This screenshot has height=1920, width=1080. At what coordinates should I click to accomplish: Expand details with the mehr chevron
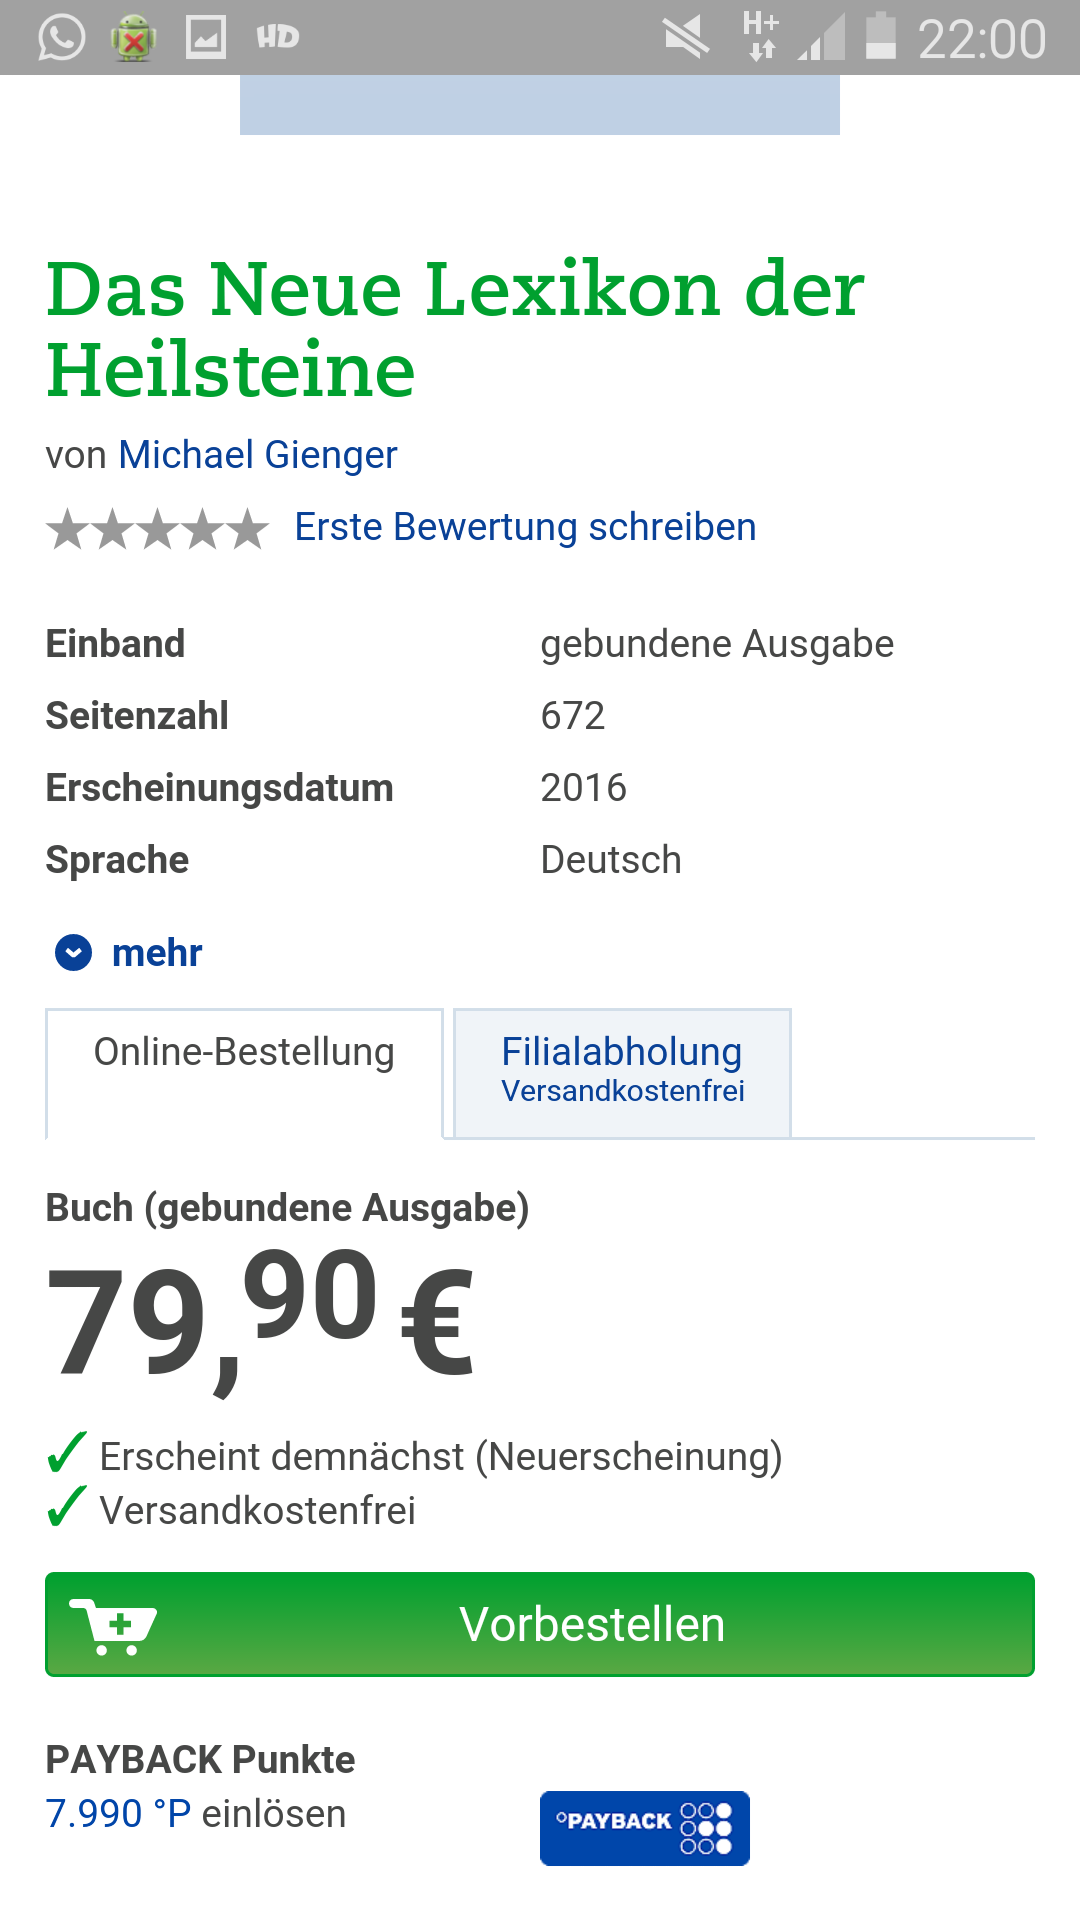(x=73, y=953)
